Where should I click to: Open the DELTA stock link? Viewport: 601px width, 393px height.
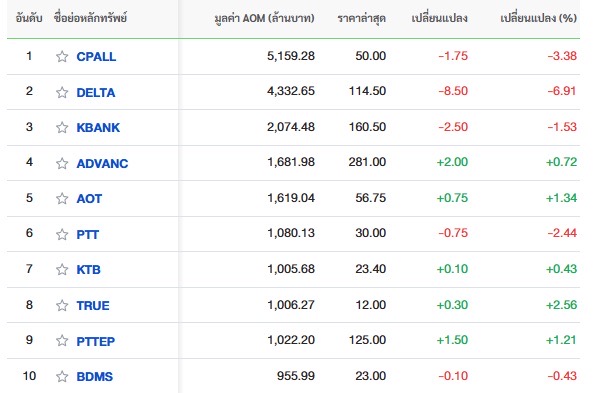coord(96,92)
